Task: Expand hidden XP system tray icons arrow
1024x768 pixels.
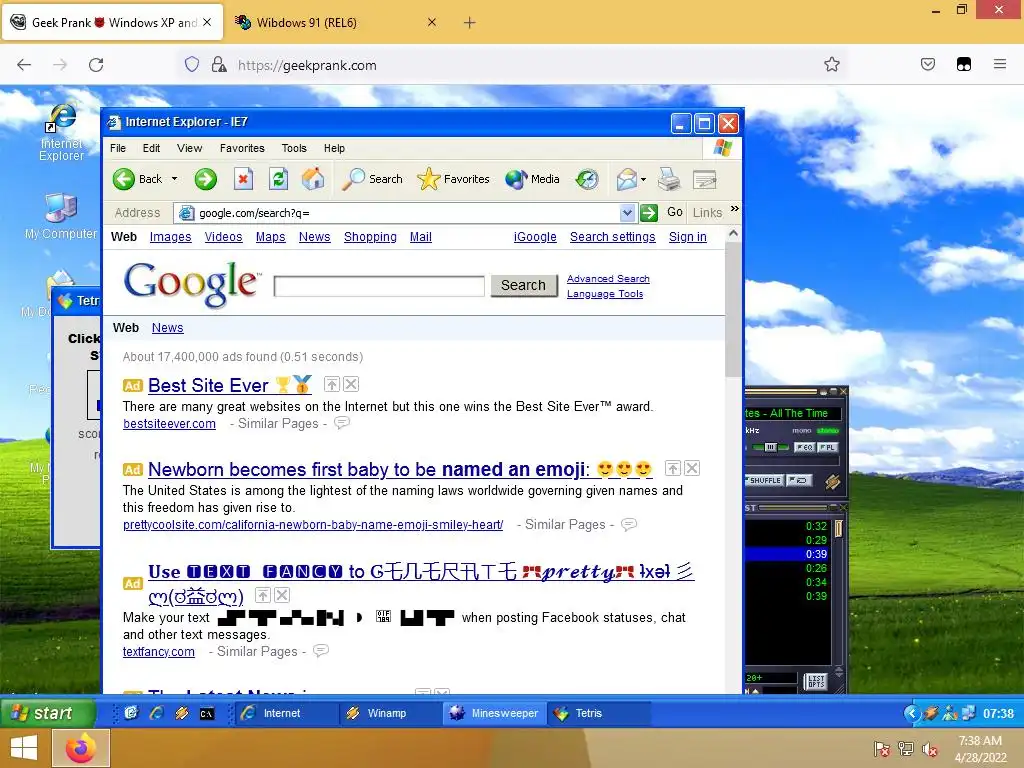Action: coord(912,713)
